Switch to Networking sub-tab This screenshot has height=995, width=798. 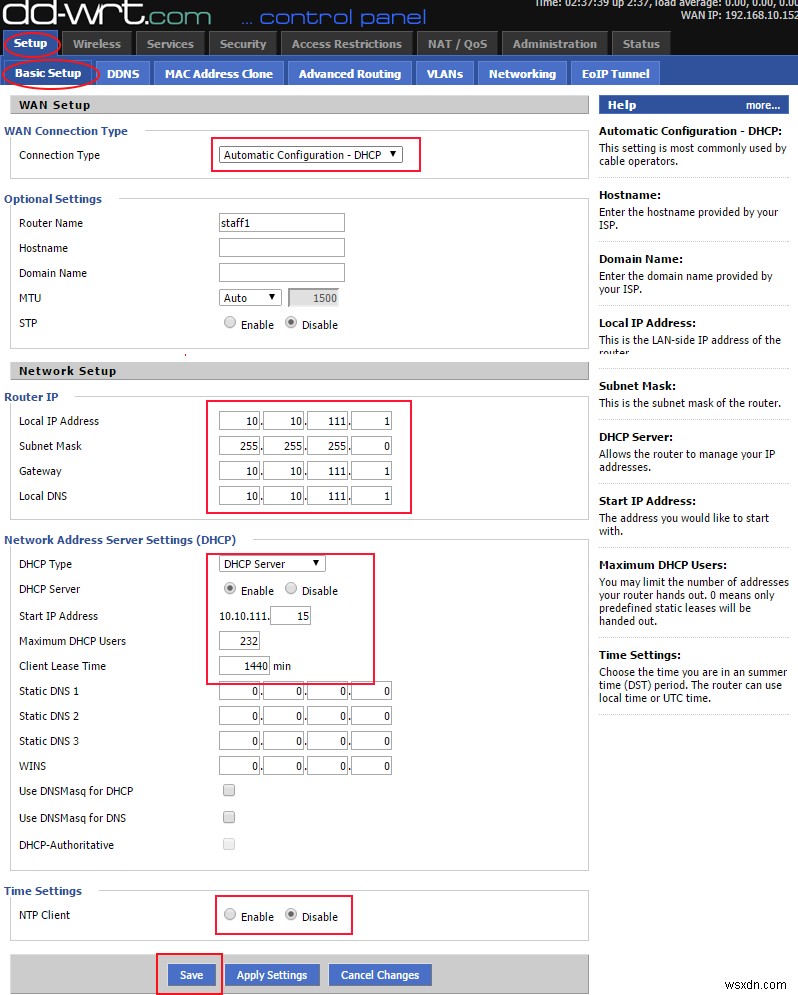tap(522, 74)
